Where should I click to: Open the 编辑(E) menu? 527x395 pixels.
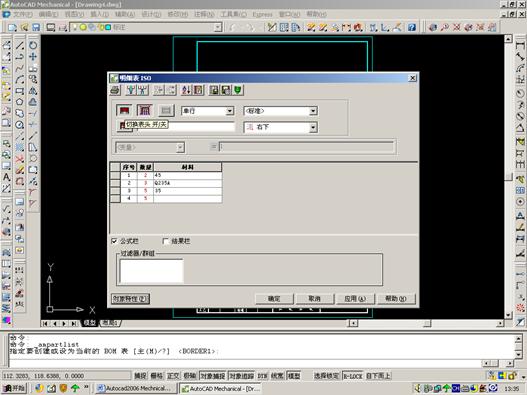pos(48,14)
